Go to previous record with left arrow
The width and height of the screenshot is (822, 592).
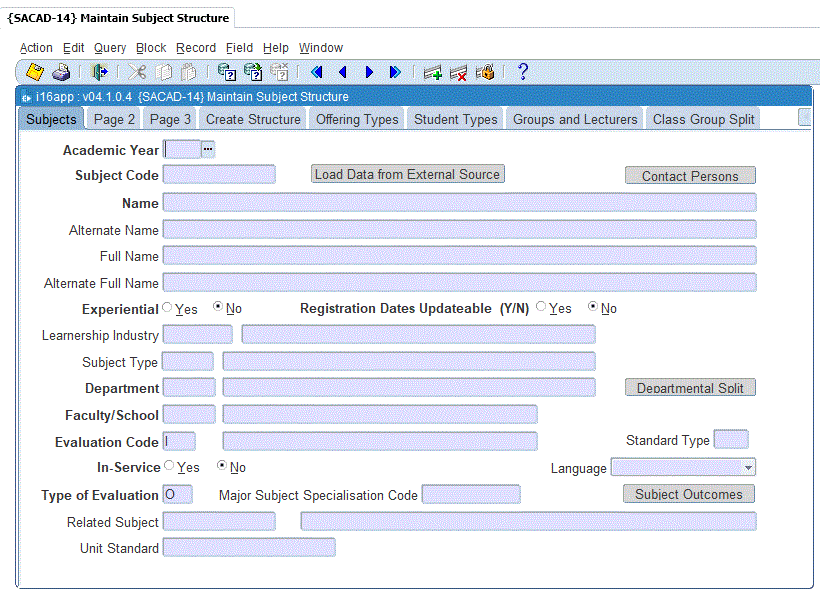(x=343, y=72)
